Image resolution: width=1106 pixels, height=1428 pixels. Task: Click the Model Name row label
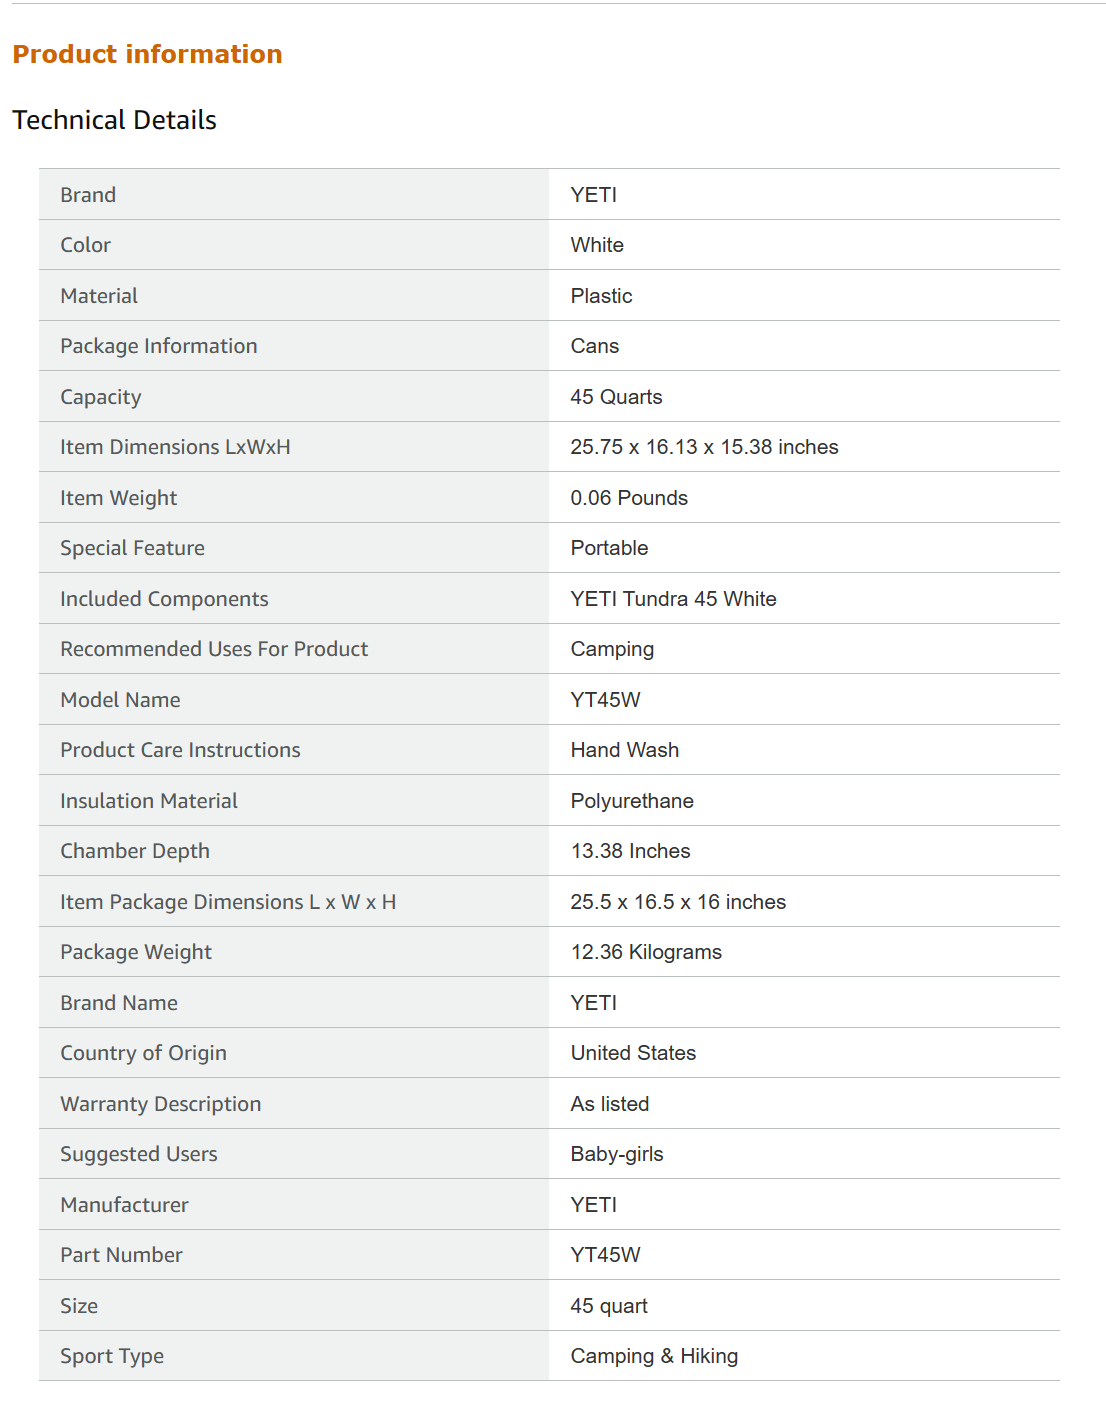(x=120, y=700)
